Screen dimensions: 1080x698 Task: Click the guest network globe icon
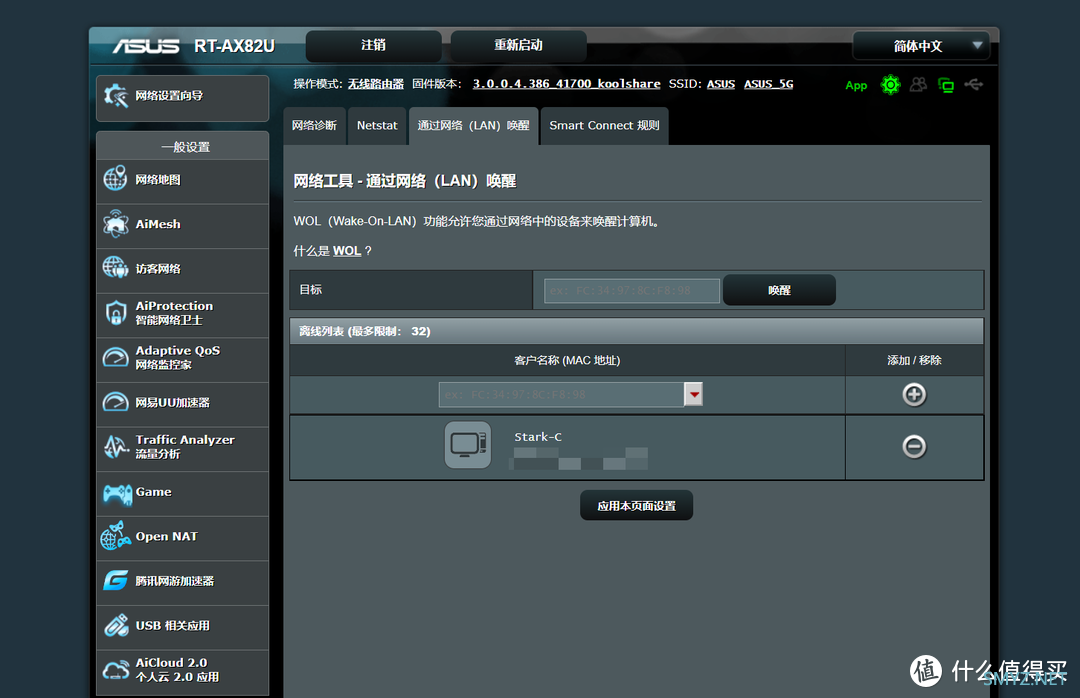point(115,267)
